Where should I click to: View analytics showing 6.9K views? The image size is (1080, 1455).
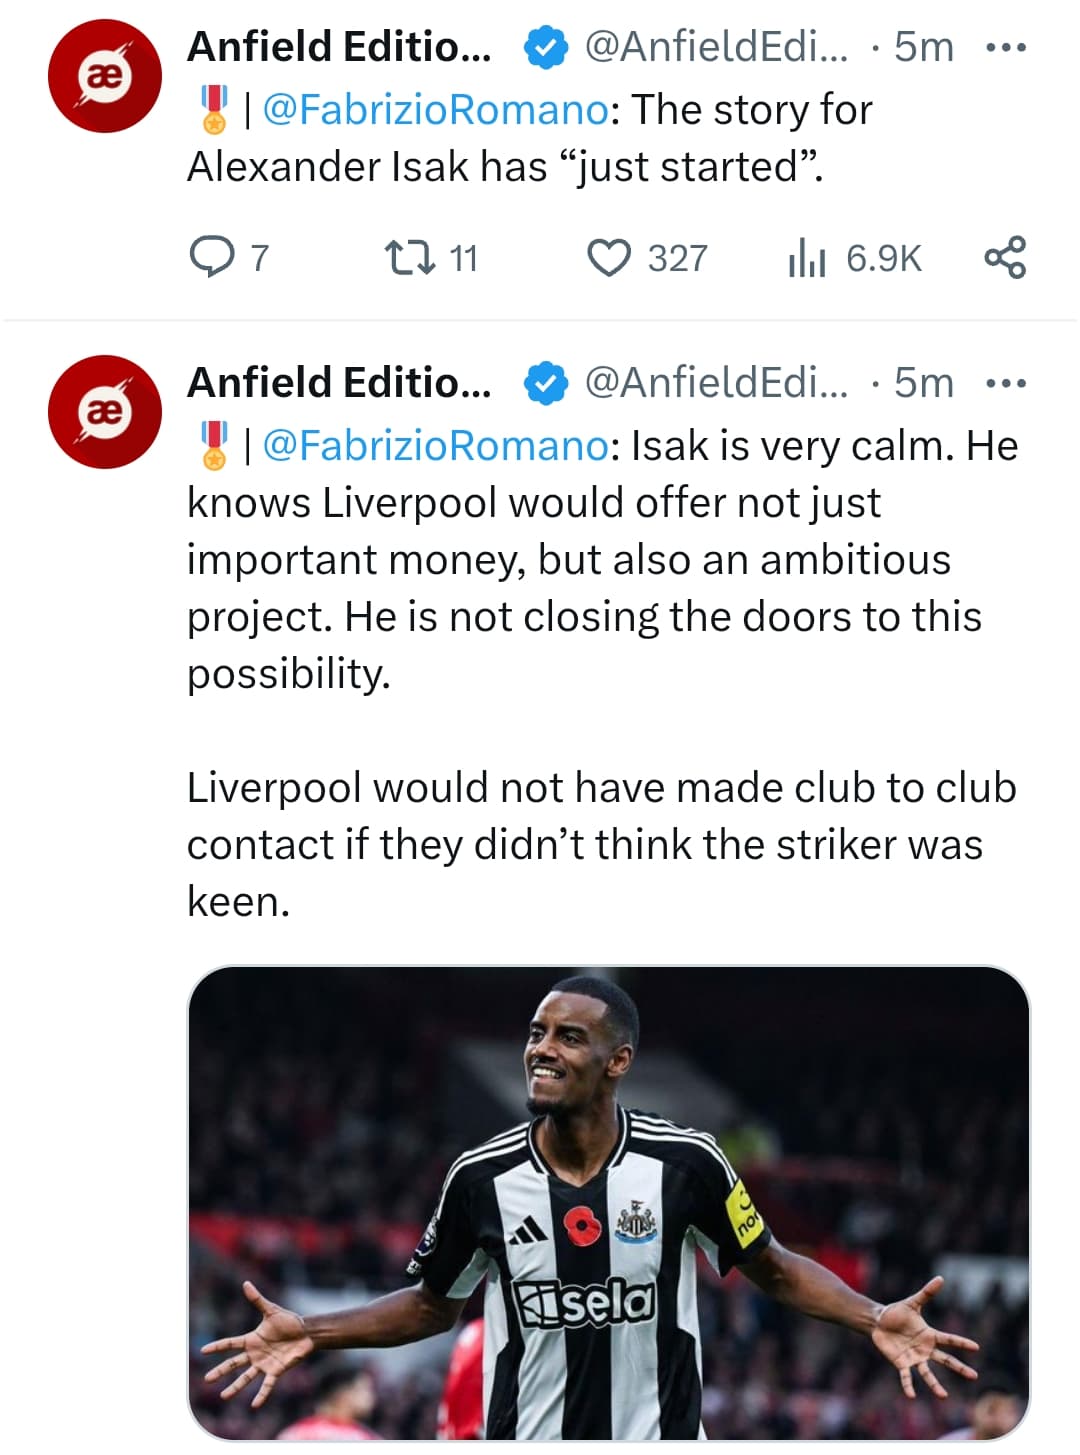pos(806,257)
